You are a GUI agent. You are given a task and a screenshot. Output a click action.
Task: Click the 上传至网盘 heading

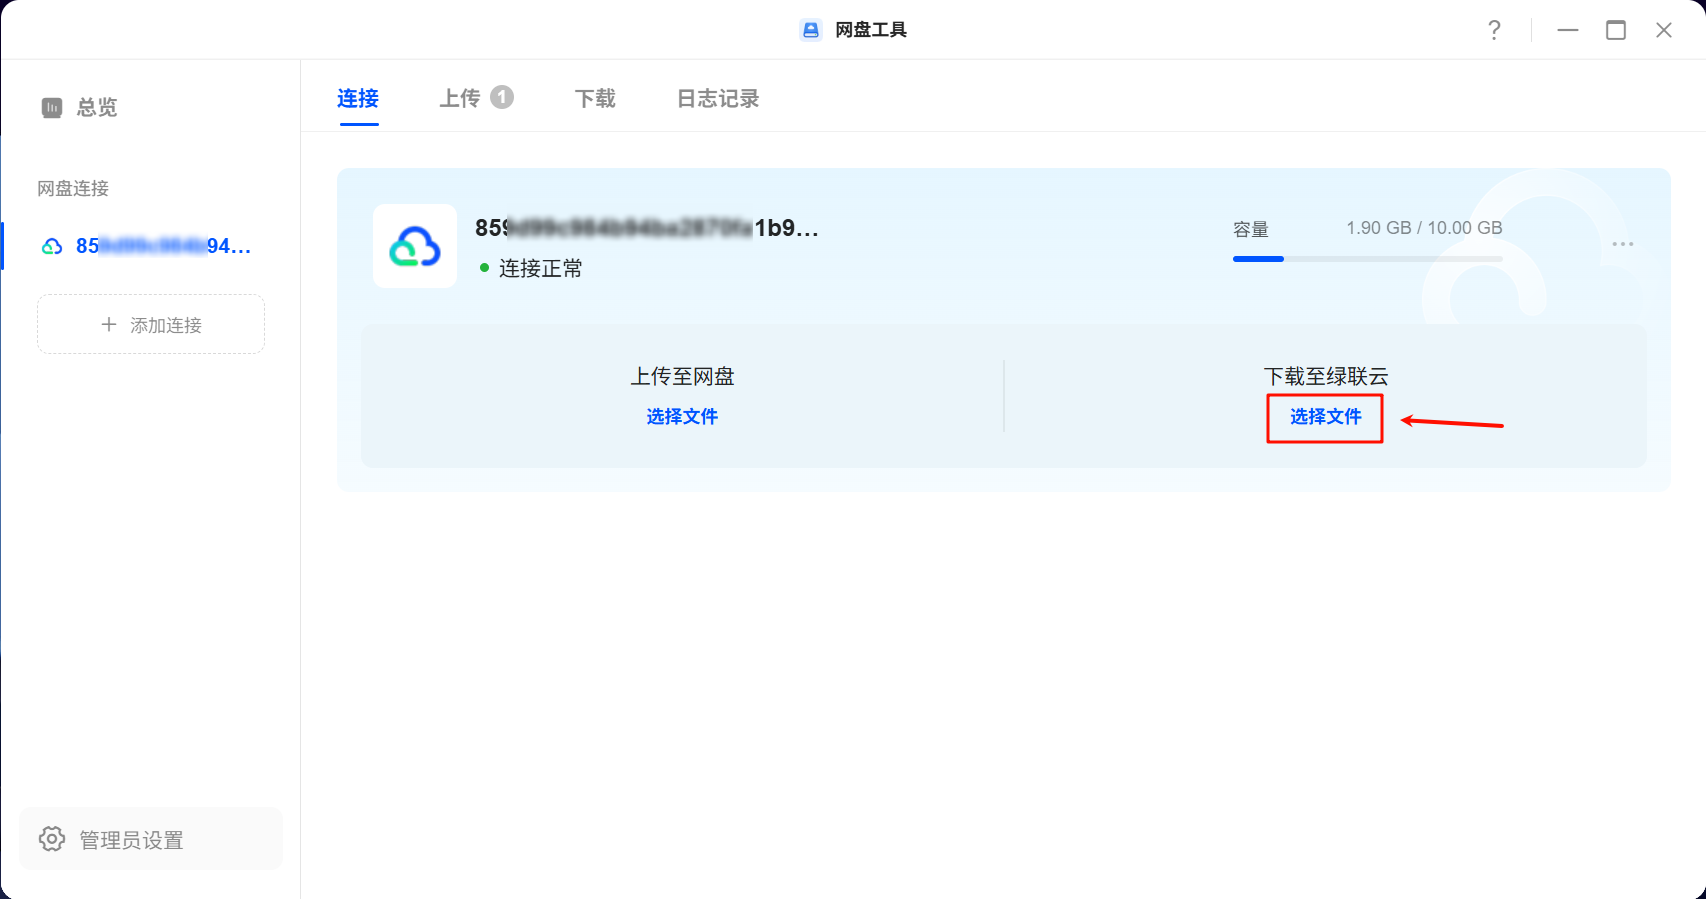tap(682, 376)
